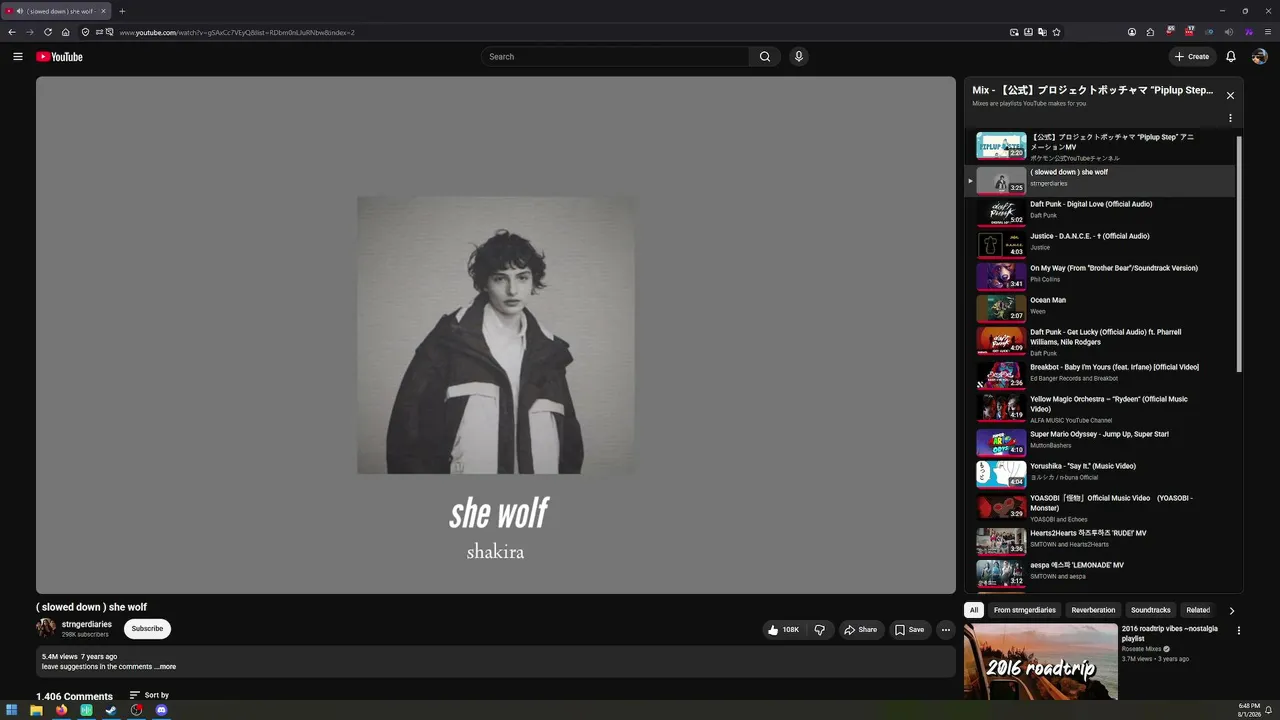Open Firefox from the taskbar
1280x720 pixels.
[x=61, y=710]
